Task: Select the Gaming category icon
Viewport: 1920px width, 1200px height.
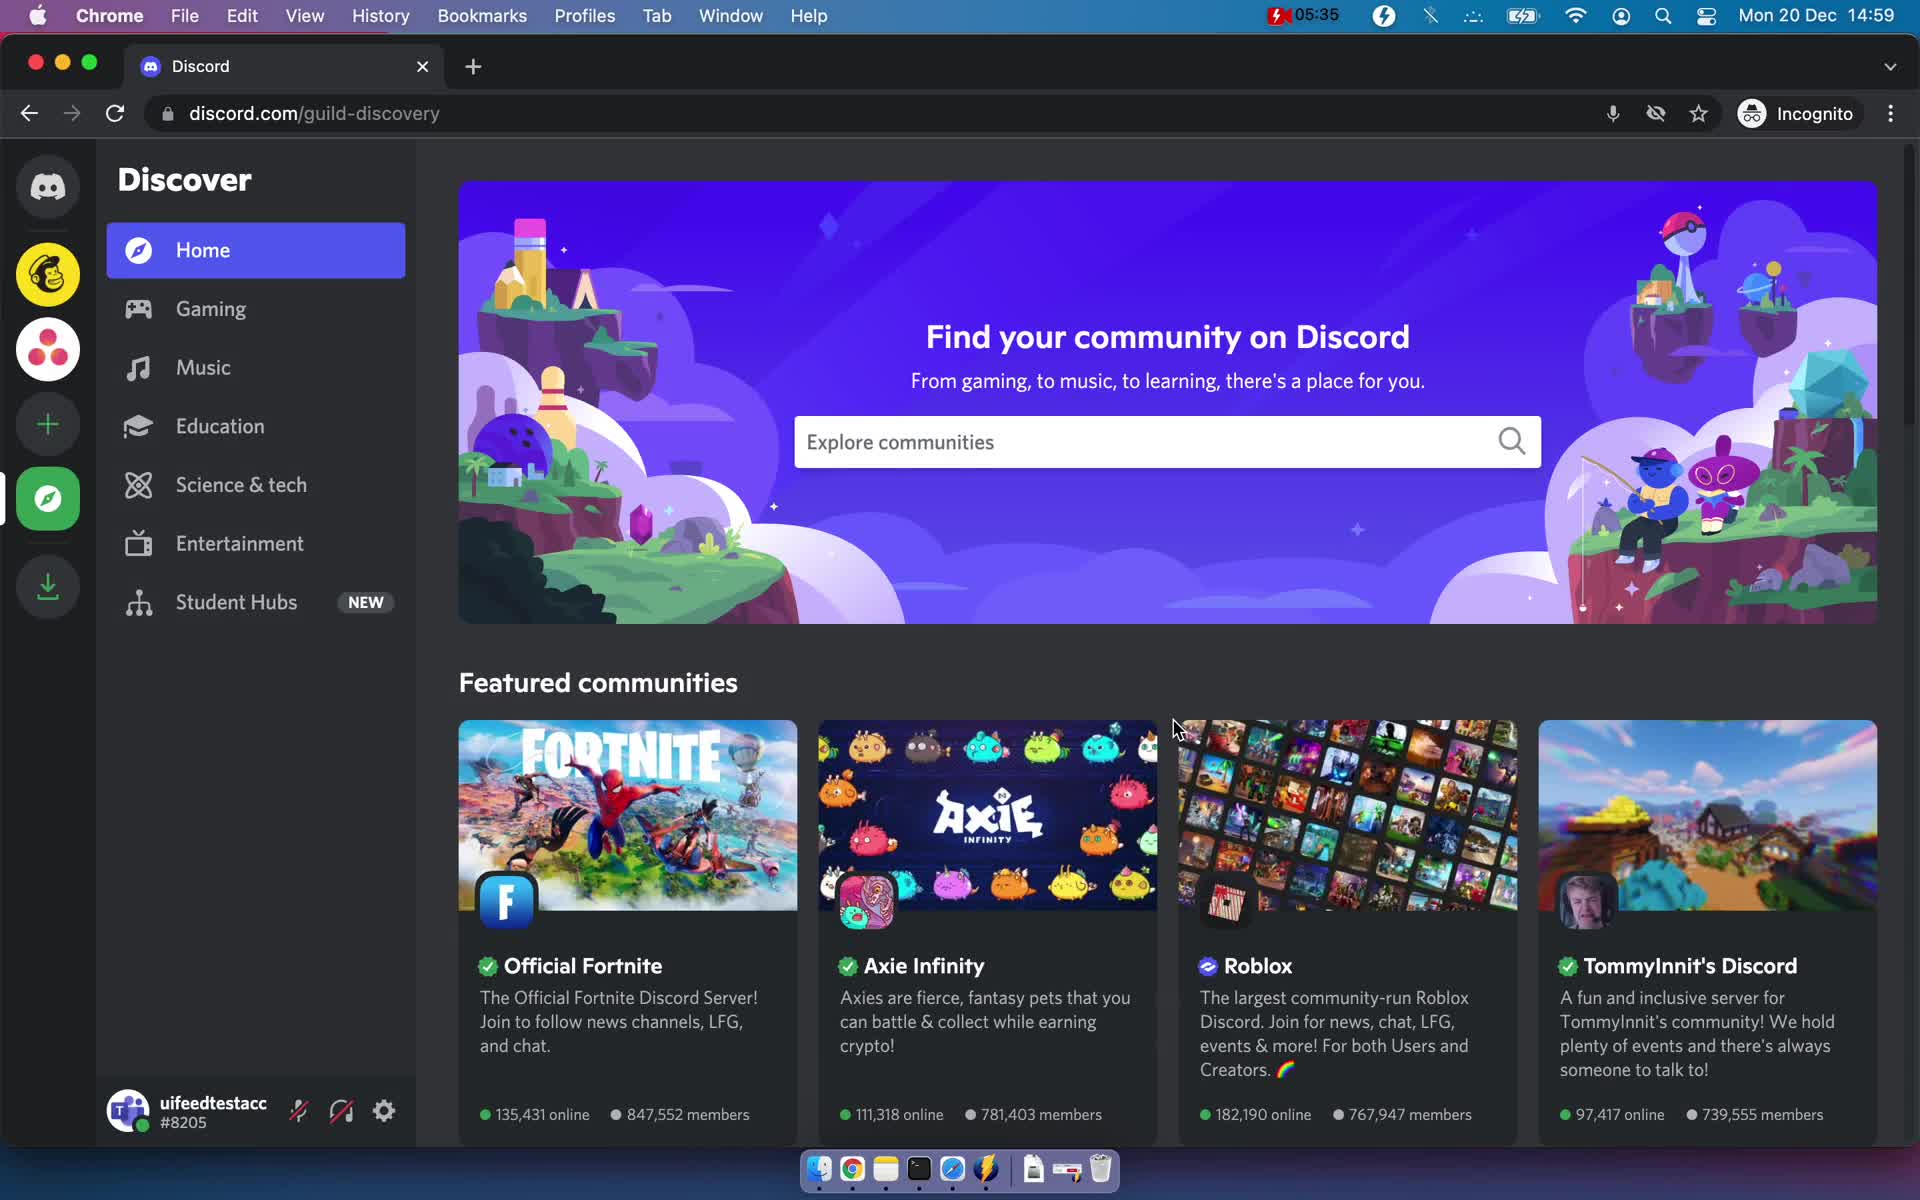Action: click(x=137, y=308)
